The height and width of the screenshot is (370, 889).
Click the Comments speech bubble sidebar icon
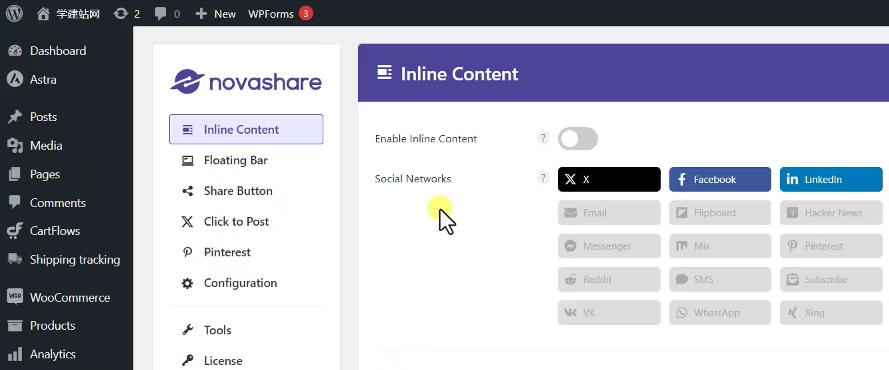[15, 202]
